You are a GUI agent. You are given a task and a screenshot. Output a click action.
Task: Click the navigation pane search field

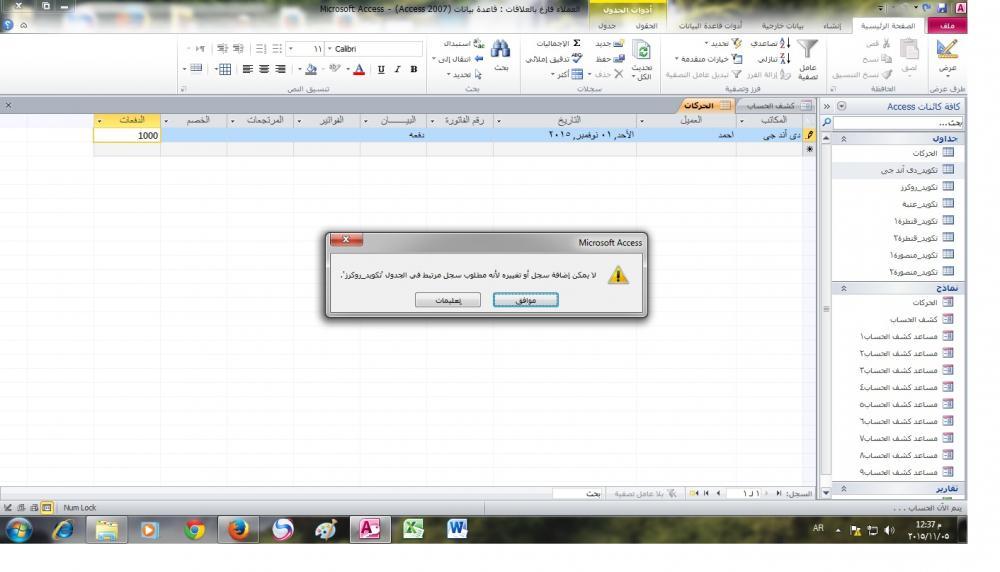pos(899,122)
